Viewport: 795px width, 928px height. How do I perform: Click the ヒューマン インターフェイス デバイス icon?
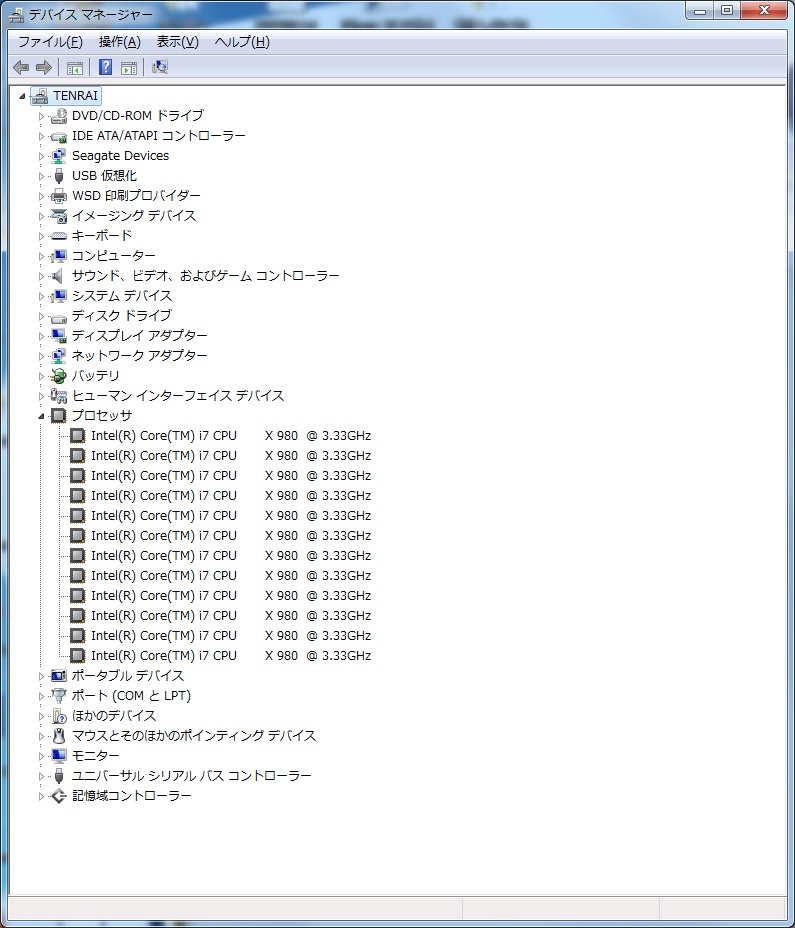pyautogui.click(x=59, y=396)
